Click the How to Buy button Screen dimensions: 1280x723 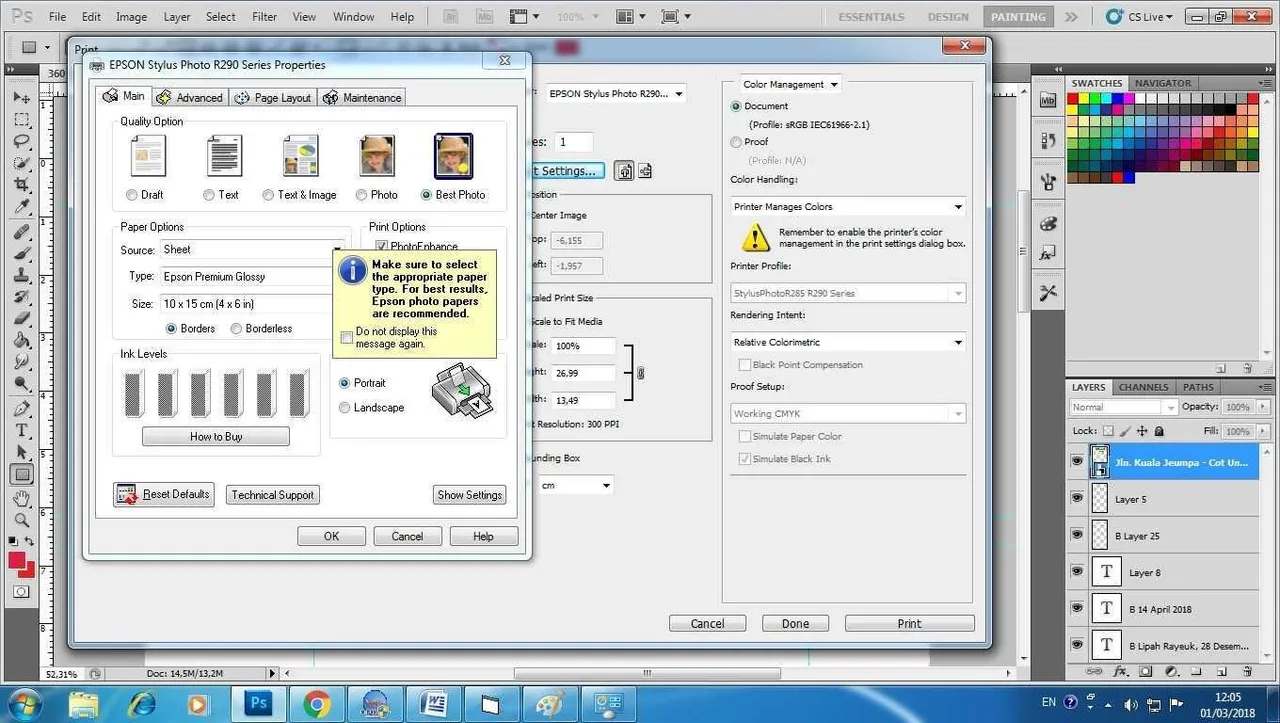pyautogui.click(x=216, y=436)
